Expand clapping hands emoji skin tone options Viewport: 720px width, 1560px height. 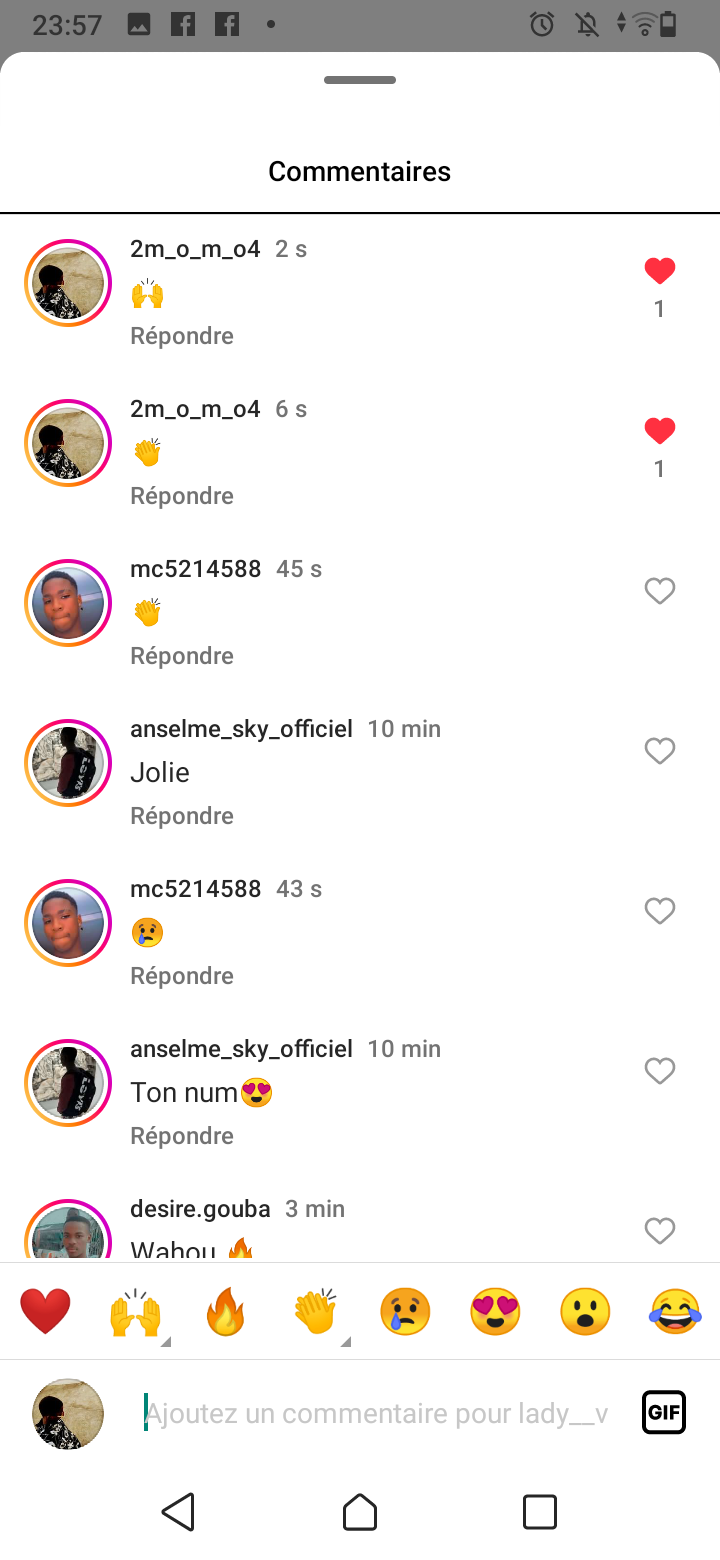(x=345, y=1342)
